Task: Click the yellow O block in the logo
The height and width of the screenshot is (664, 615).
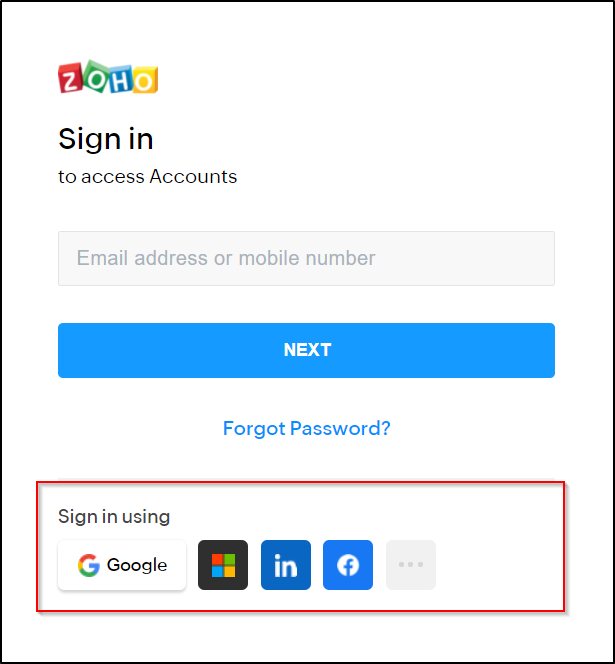Action: click(x=145, y=80)
